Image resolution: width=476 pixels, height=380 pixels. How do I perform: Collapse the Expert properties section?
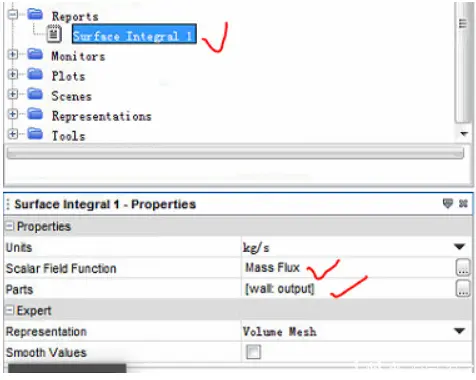pos(10,310)
